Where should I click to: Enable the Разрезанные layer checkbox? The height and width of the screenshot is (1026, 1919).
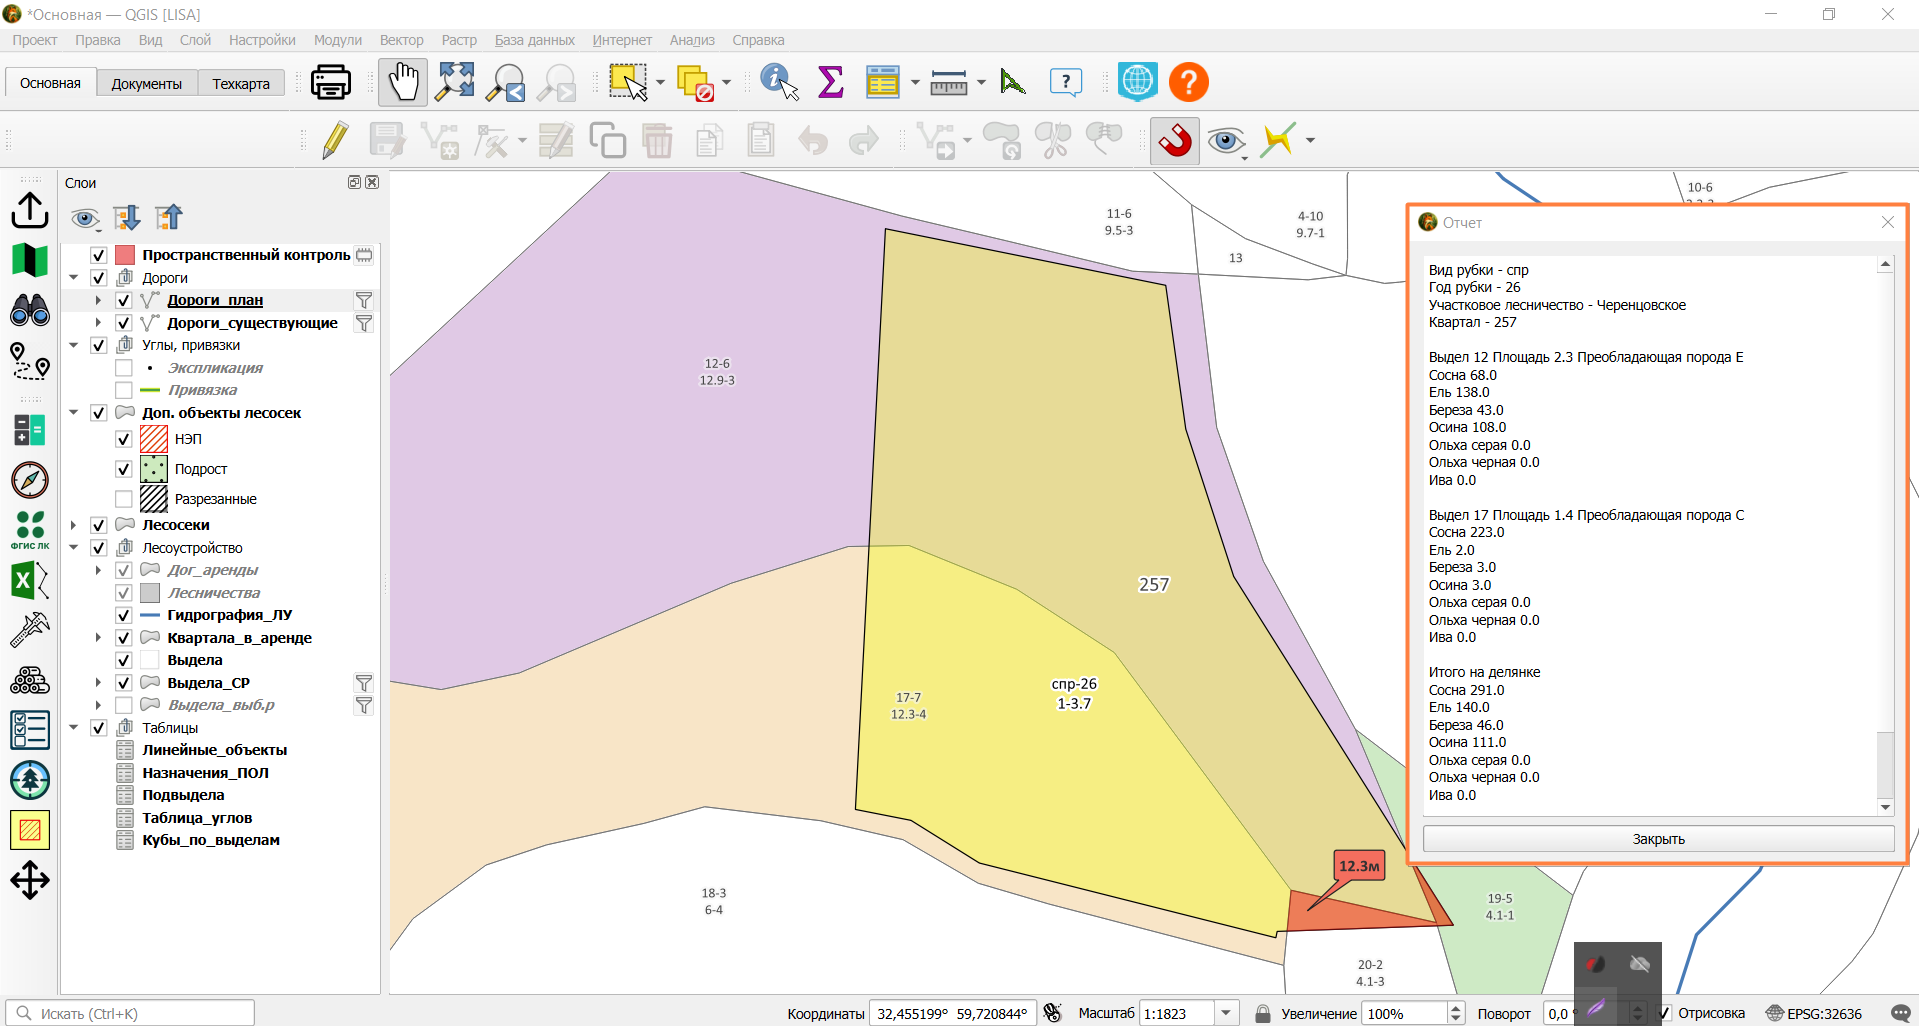(124, 499)
